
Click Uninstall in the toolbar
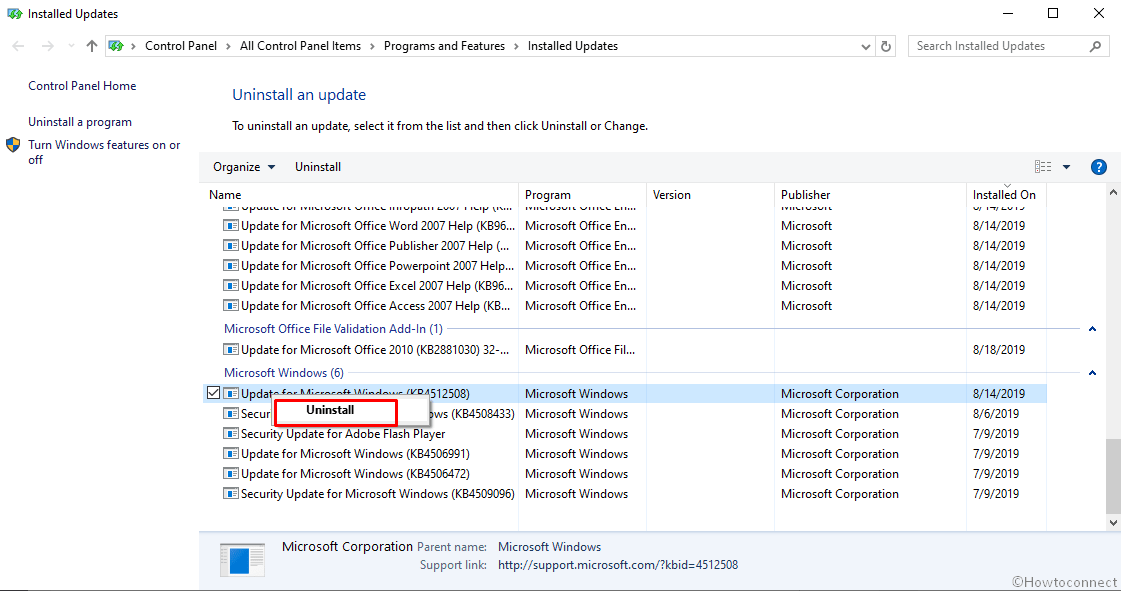pos(317,167)
